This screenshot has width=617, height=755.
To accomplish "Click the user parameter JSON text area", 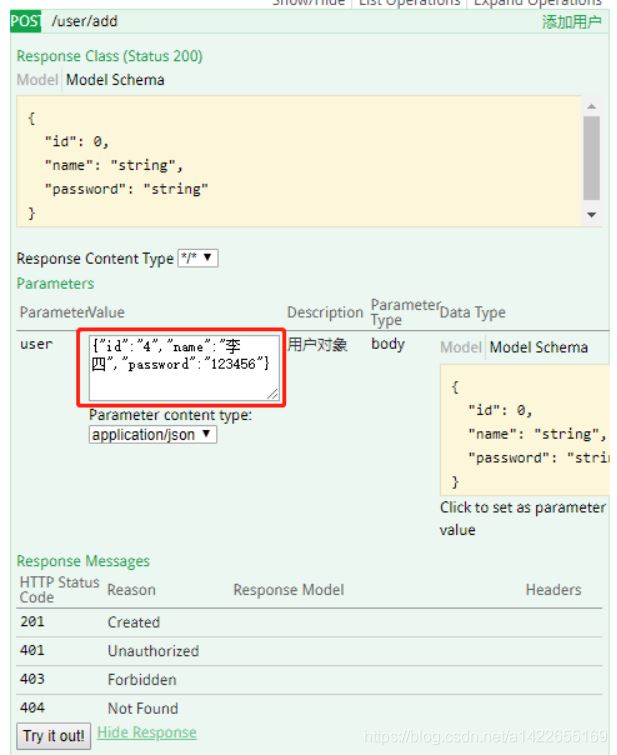I will (184, 367).
